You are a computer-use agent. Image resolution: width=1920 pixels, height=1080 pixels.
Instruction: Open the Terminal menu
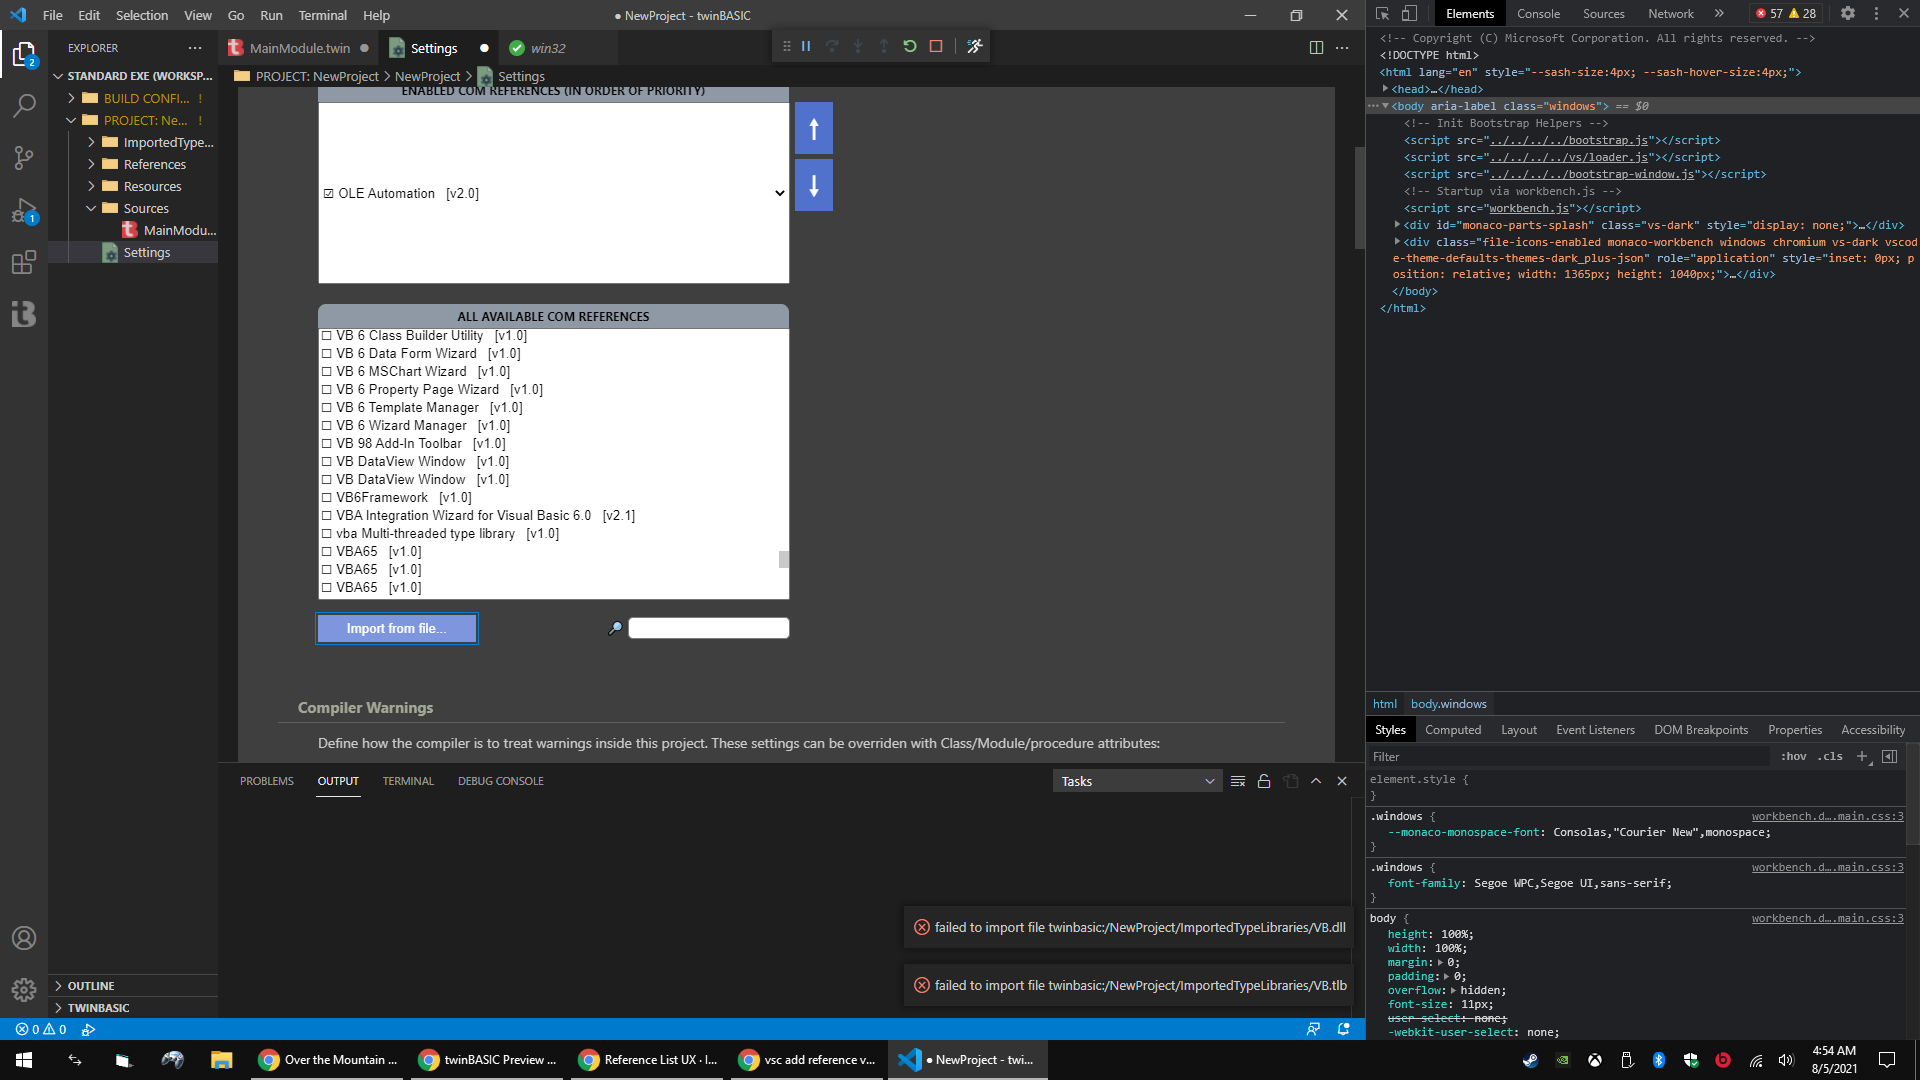(x=322, y=15)
